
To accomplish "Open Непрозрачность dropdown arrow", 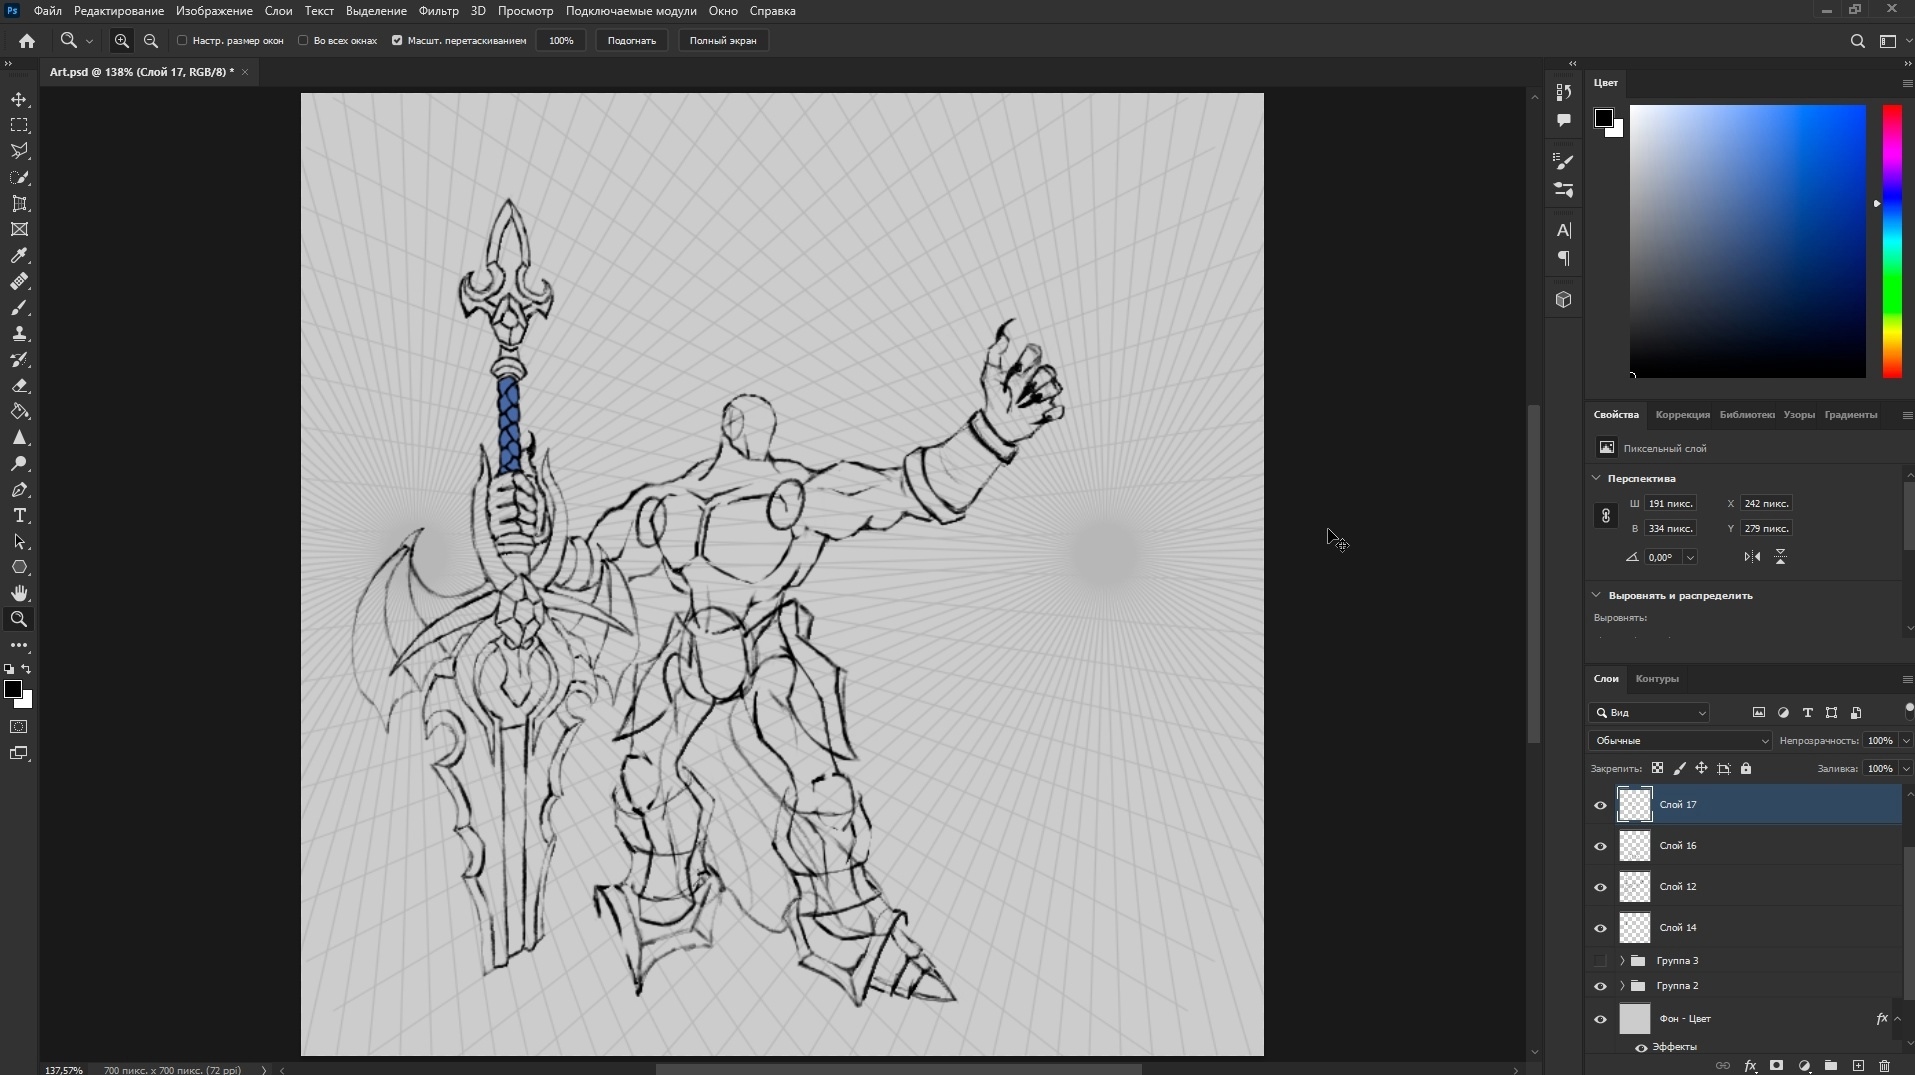I will pos(1905,741).
